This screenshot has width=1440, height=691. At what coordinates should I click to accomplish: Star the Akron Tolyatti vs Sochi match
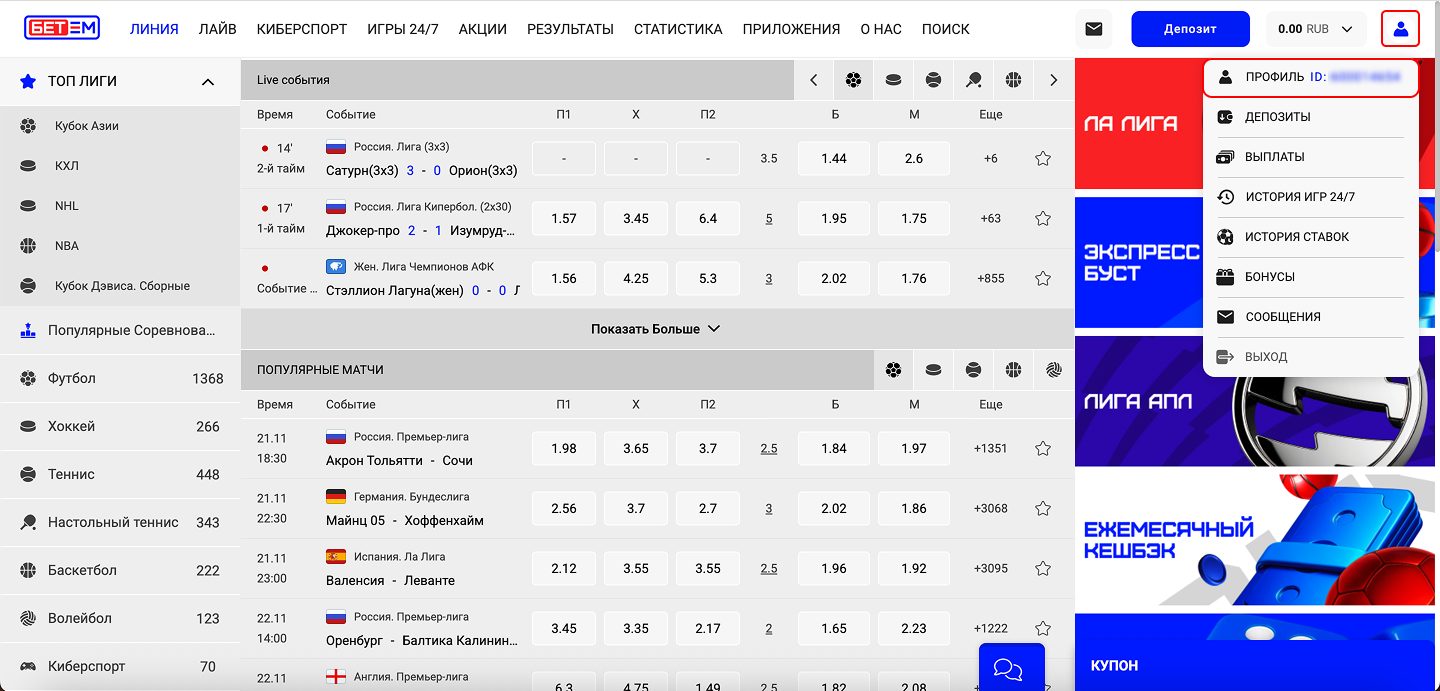tap(1043, 448)
